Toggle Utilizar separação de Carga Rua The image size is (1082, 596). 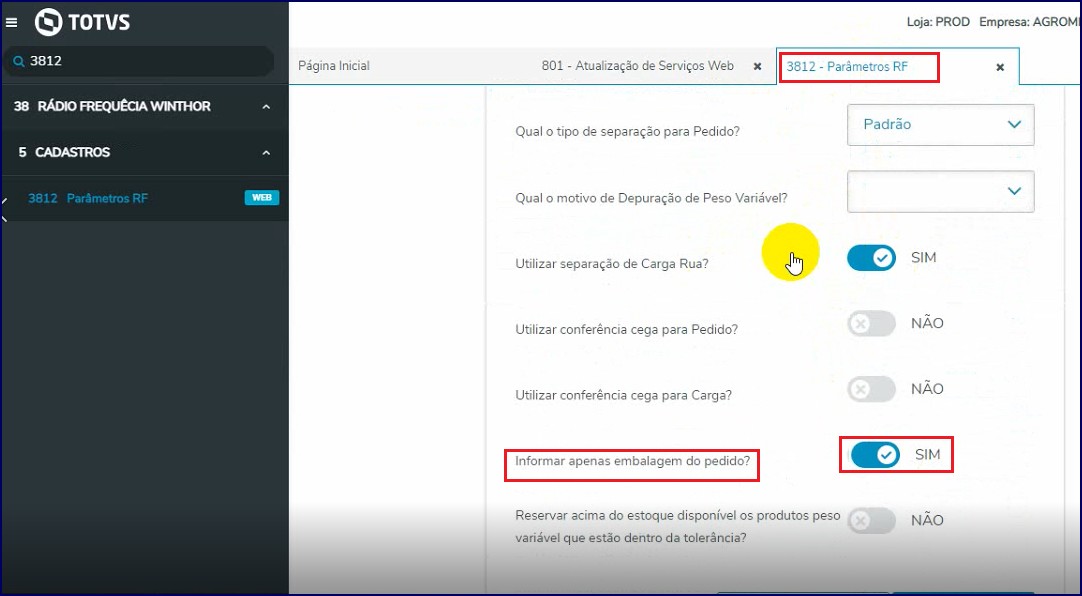click(872, 258)
